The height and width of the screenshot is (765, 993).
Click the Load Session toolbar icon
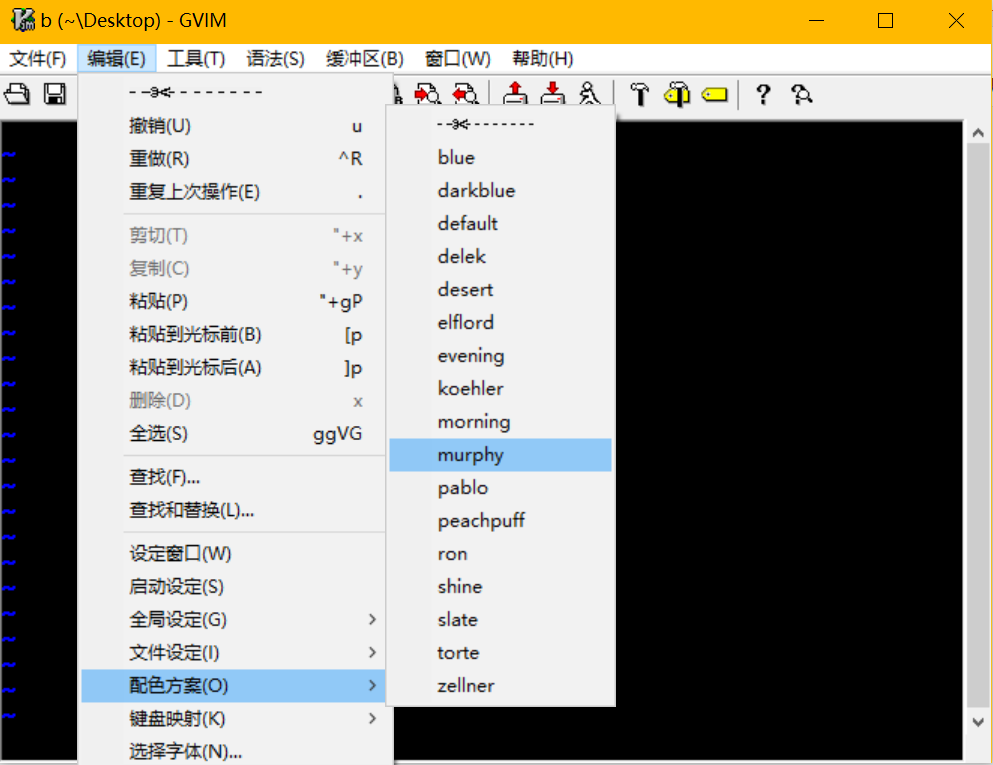514,94
